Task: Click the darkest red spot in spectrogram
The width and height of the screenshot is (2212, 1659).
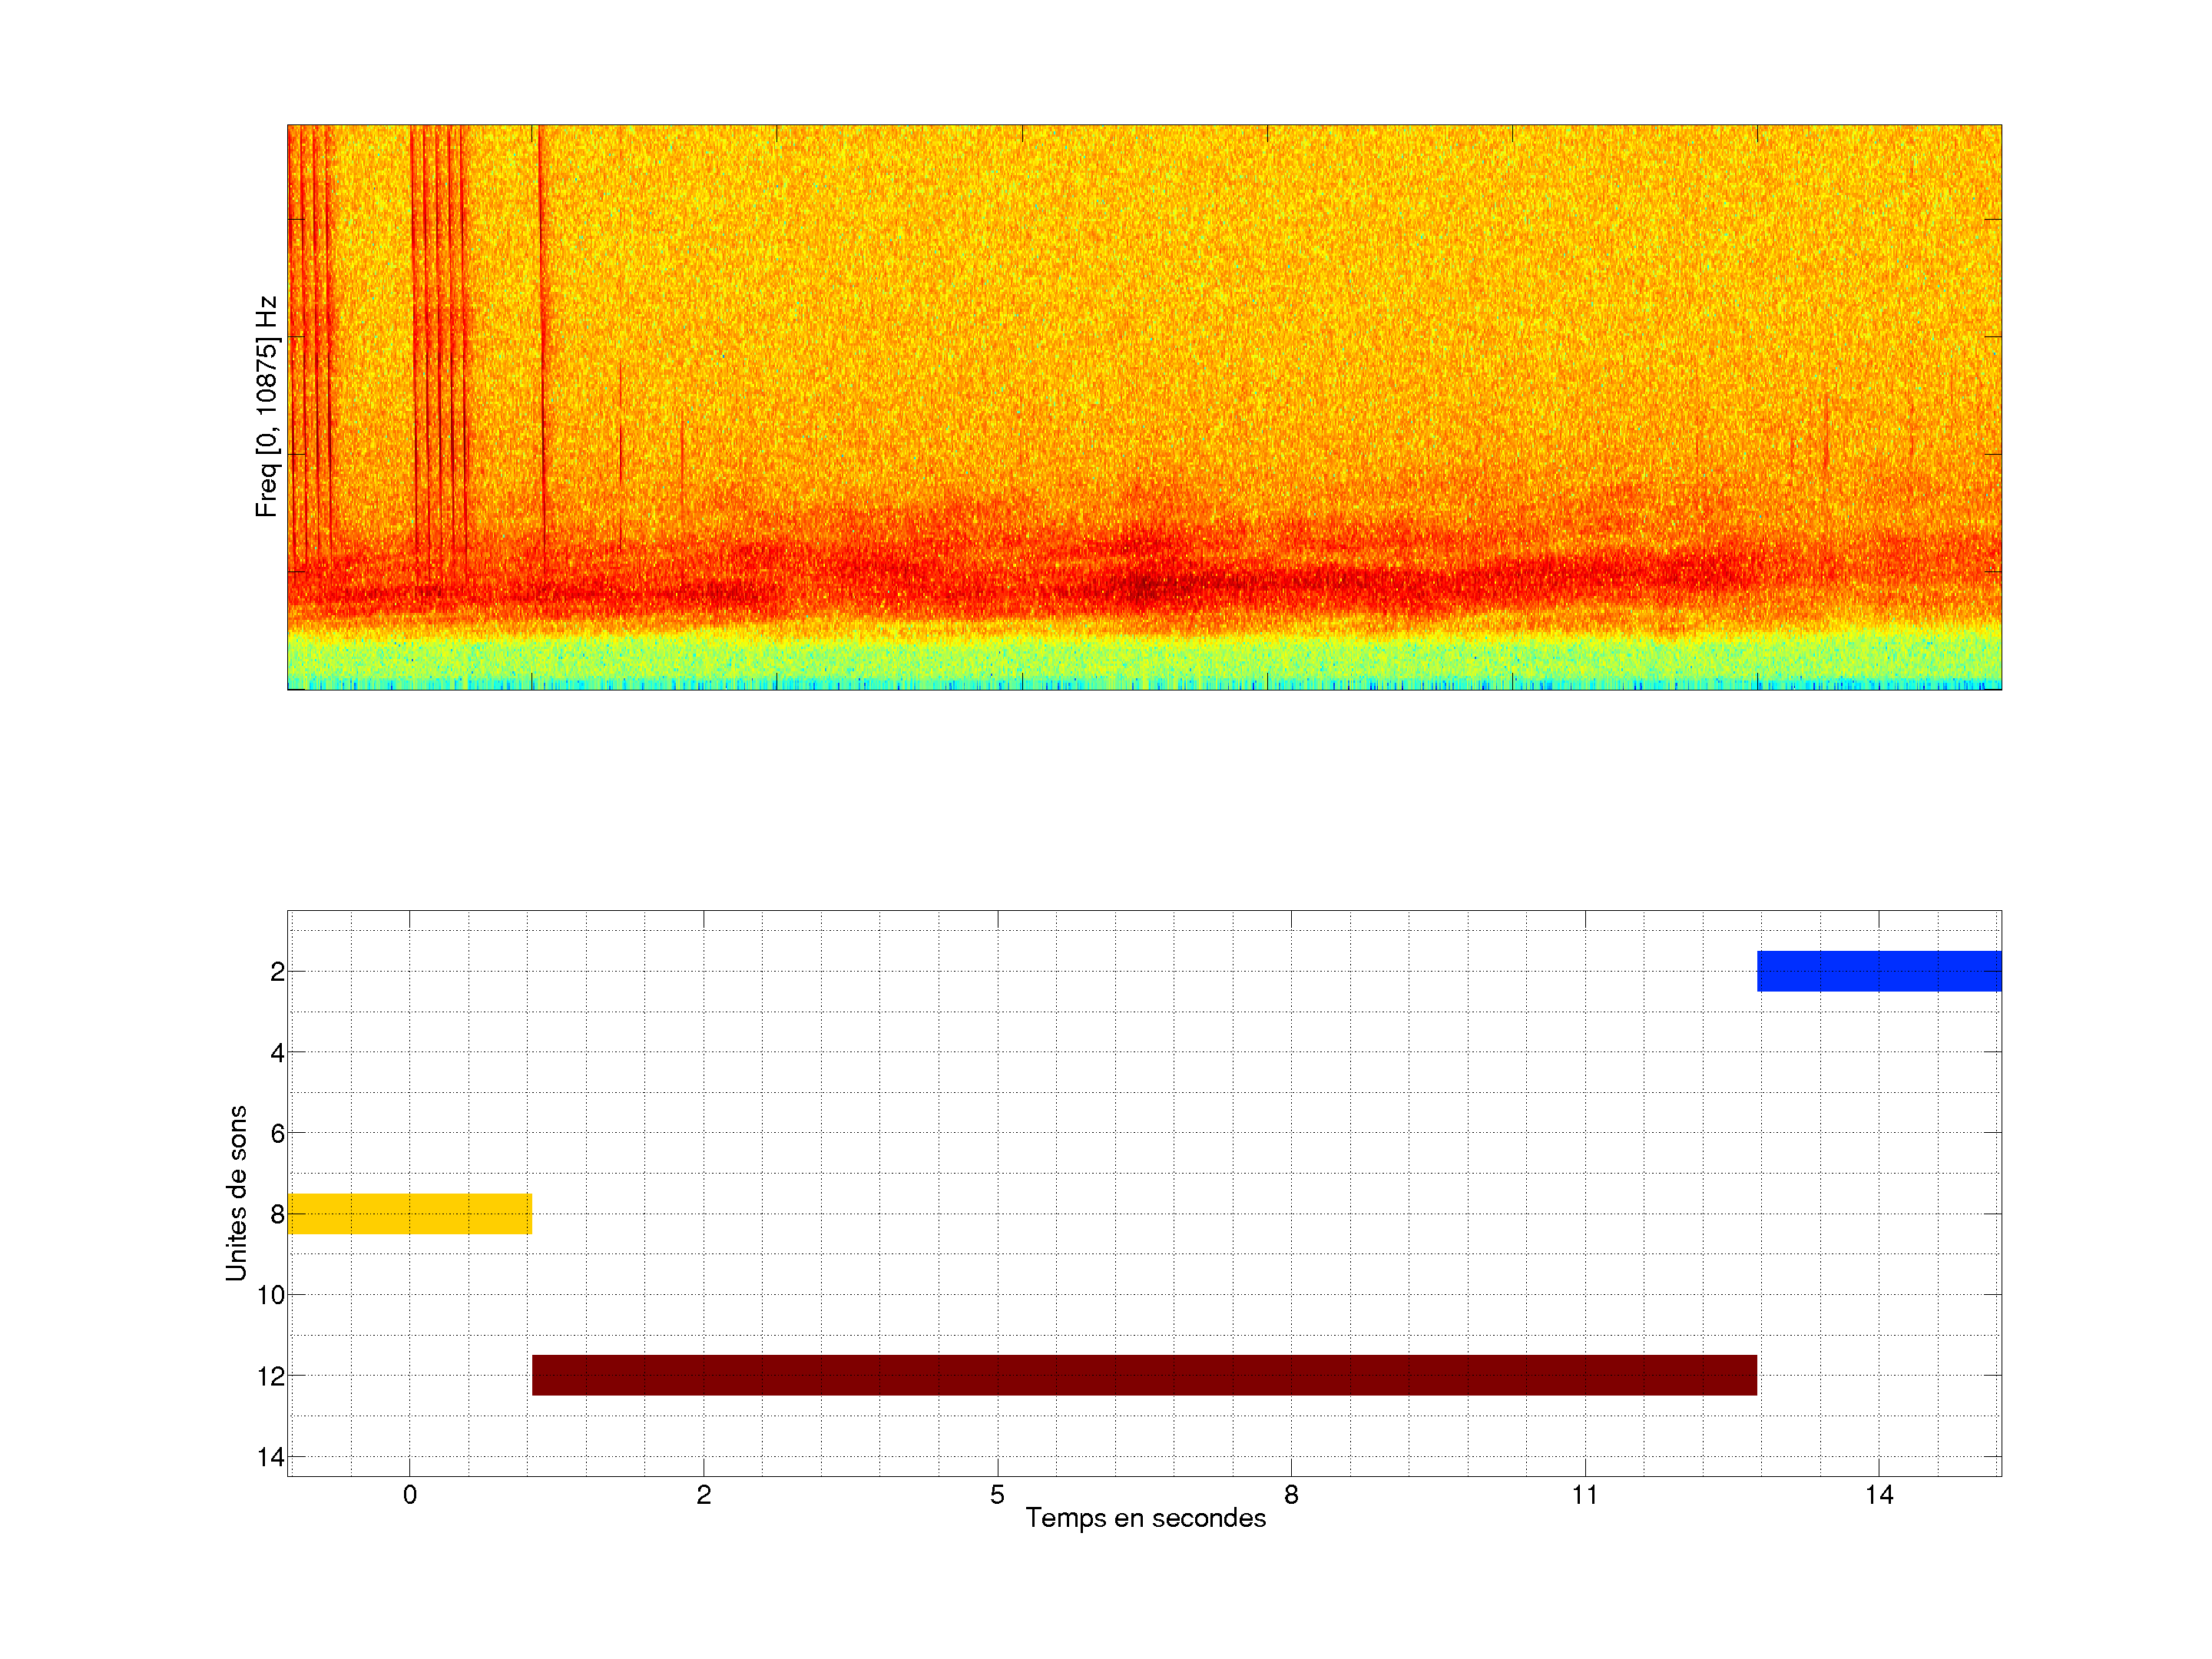Action: point(1145,585)
